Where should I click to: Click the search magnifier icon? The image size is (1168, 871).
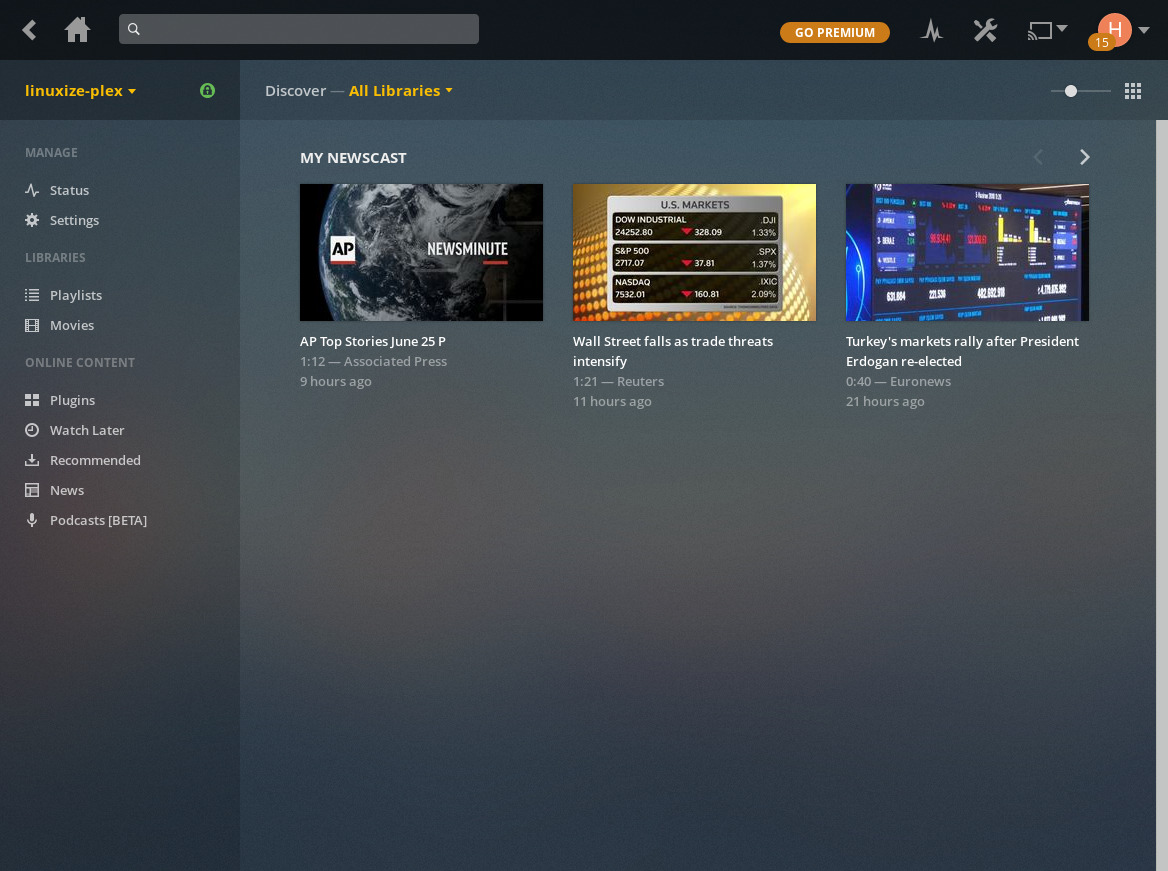tap(134, 29)
